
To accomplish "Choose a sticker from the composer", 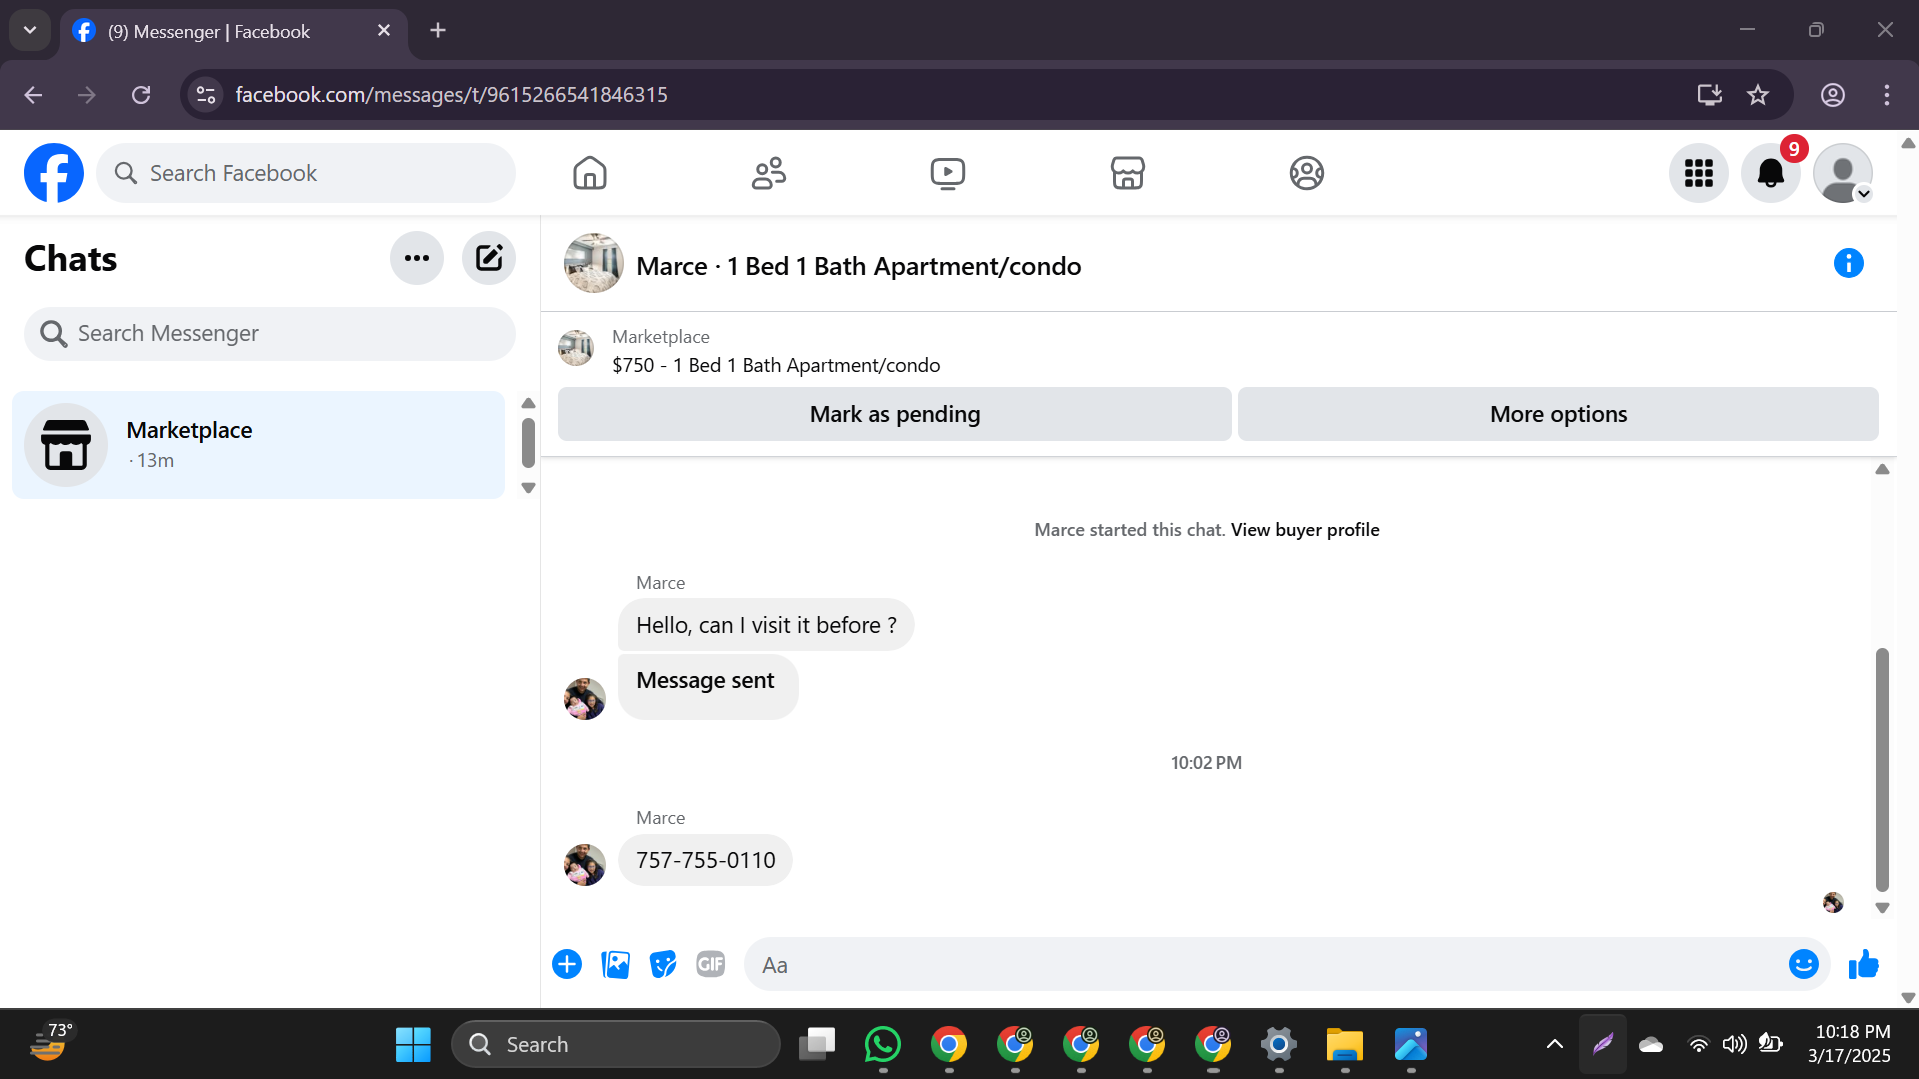I will pos(663,964).
